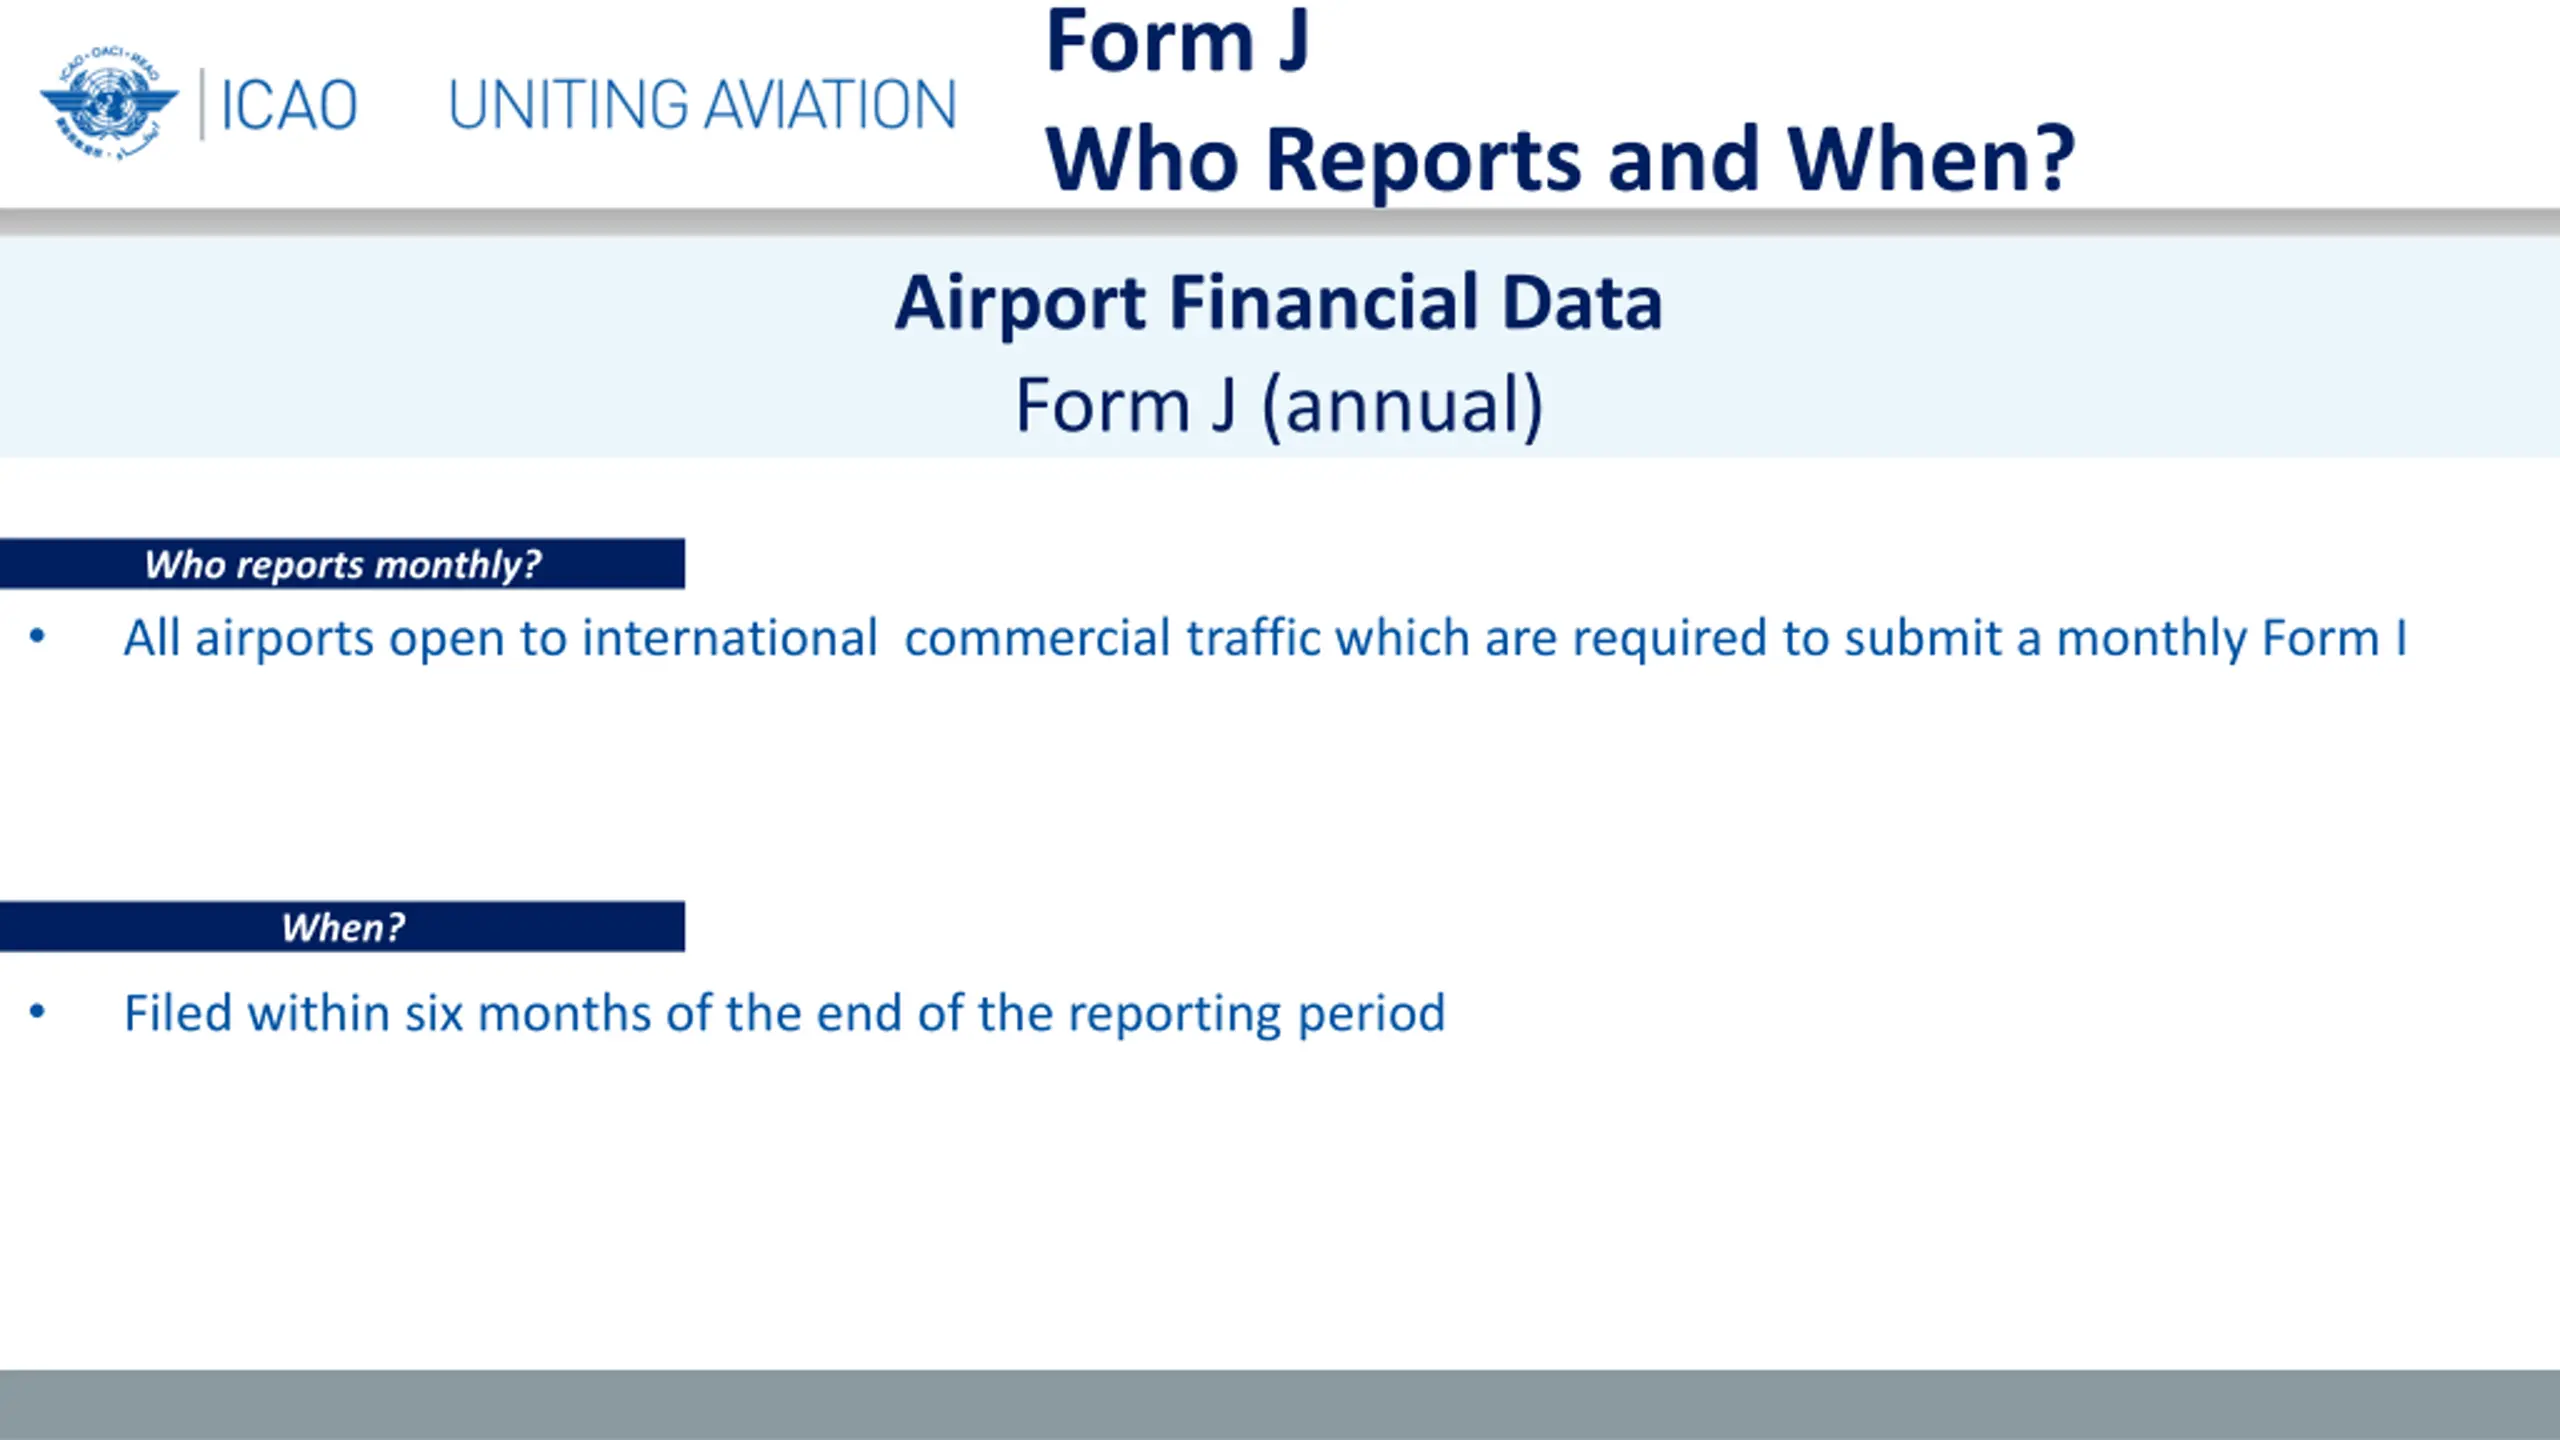Image resolution: width=2560 pixels, height=1440 pixels.
Task: Click the word 'international' in first bullet
Action: (729, 638)
